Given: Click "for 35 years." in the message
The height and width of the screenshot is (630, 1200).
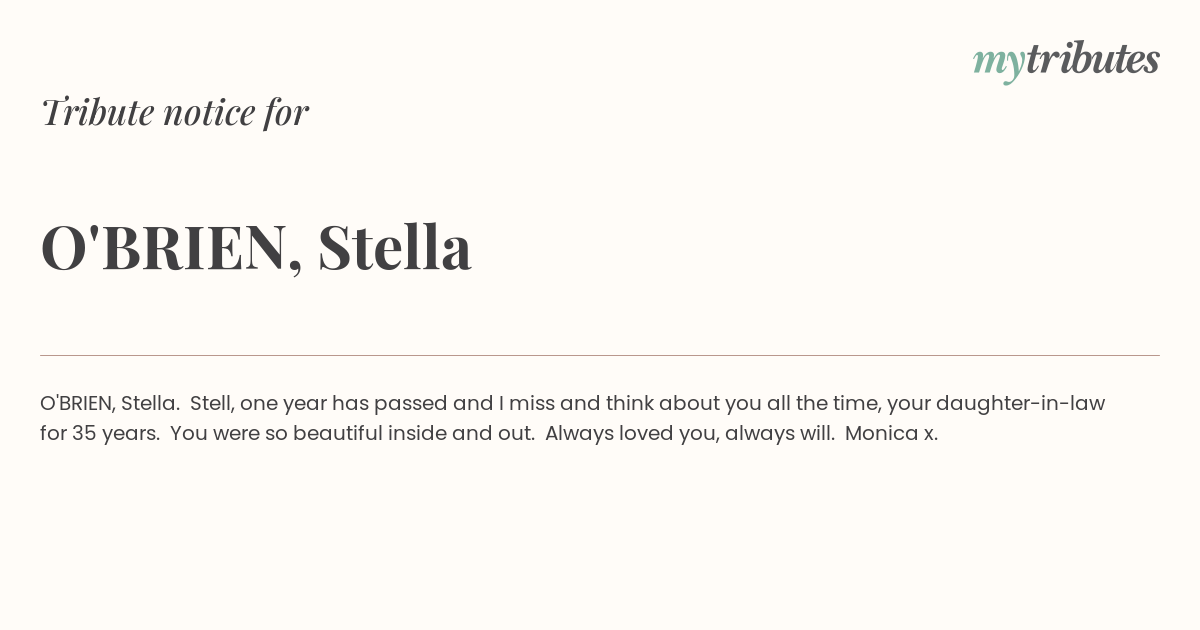Looking at the screenshot, I should 100,434.
